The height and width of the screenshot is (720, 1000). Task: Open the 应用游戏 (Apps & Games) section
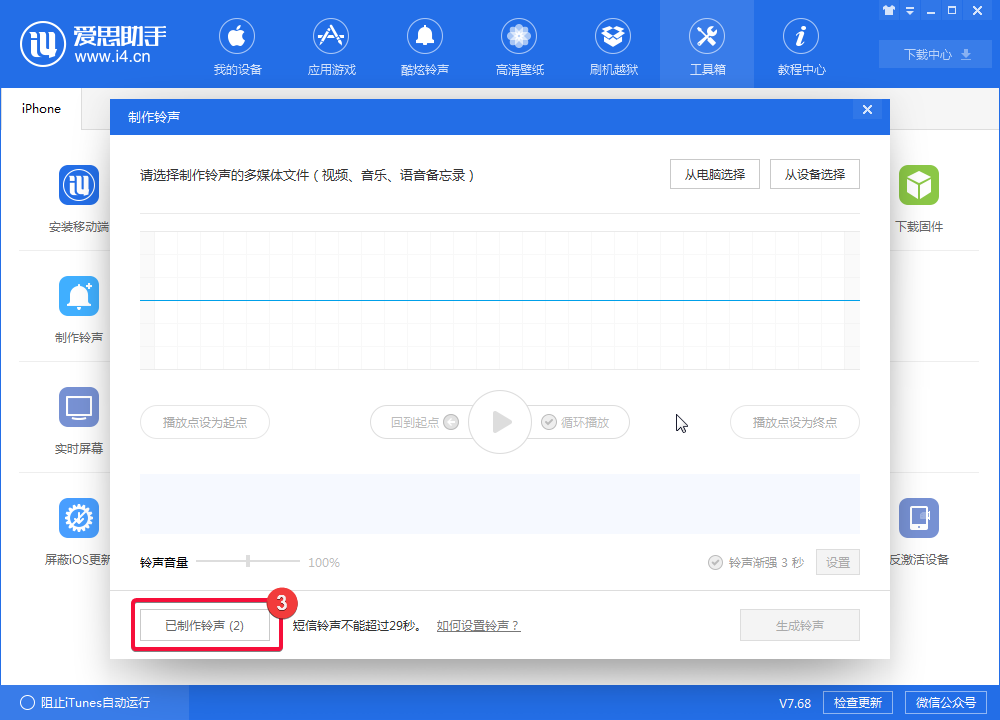tap(331, 45)
